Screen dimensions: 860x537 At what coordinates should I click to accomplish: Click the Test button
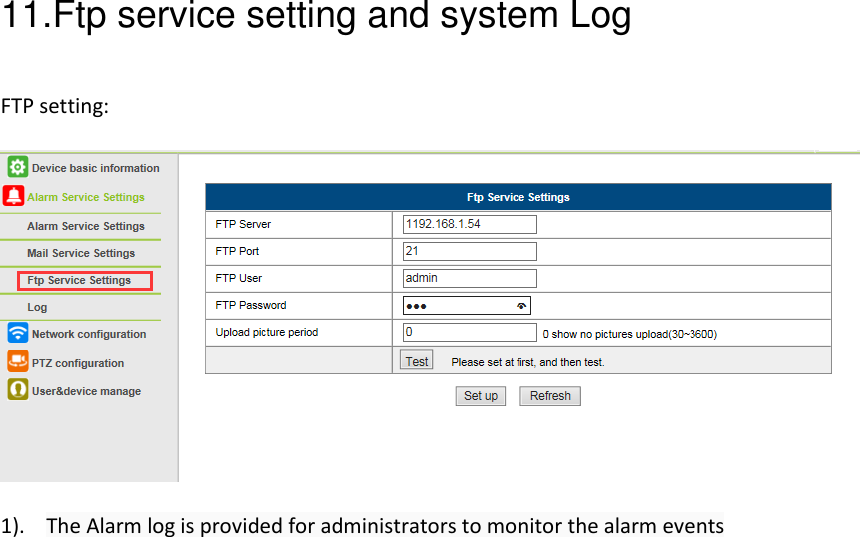coord(416,361)
